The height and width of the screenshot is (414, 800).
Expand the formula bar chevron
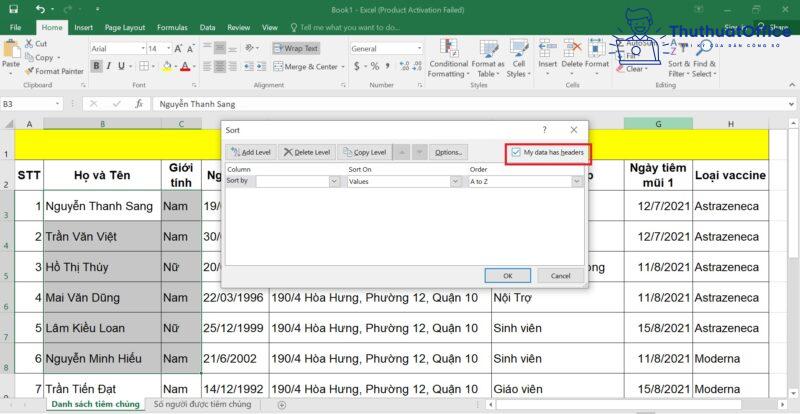[791, 104]
